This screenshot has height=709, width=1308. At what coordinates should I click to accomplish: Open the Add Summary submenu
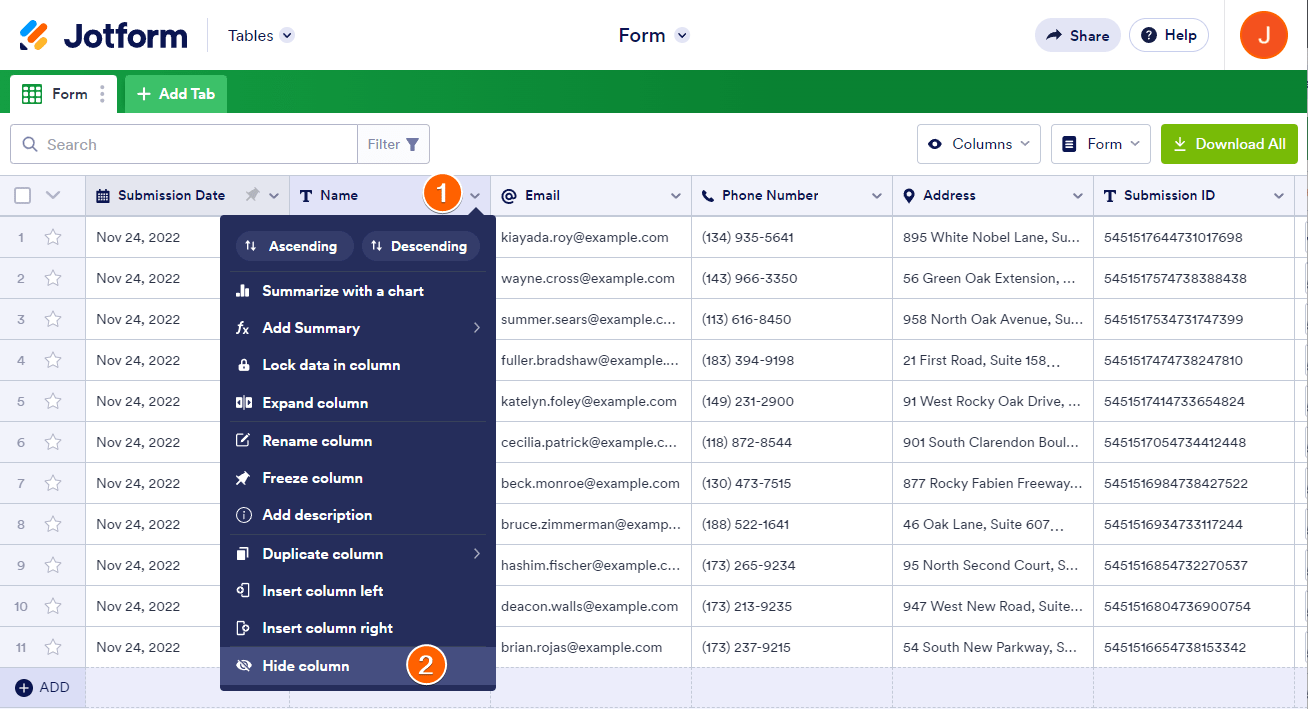[x=358, y=328]
